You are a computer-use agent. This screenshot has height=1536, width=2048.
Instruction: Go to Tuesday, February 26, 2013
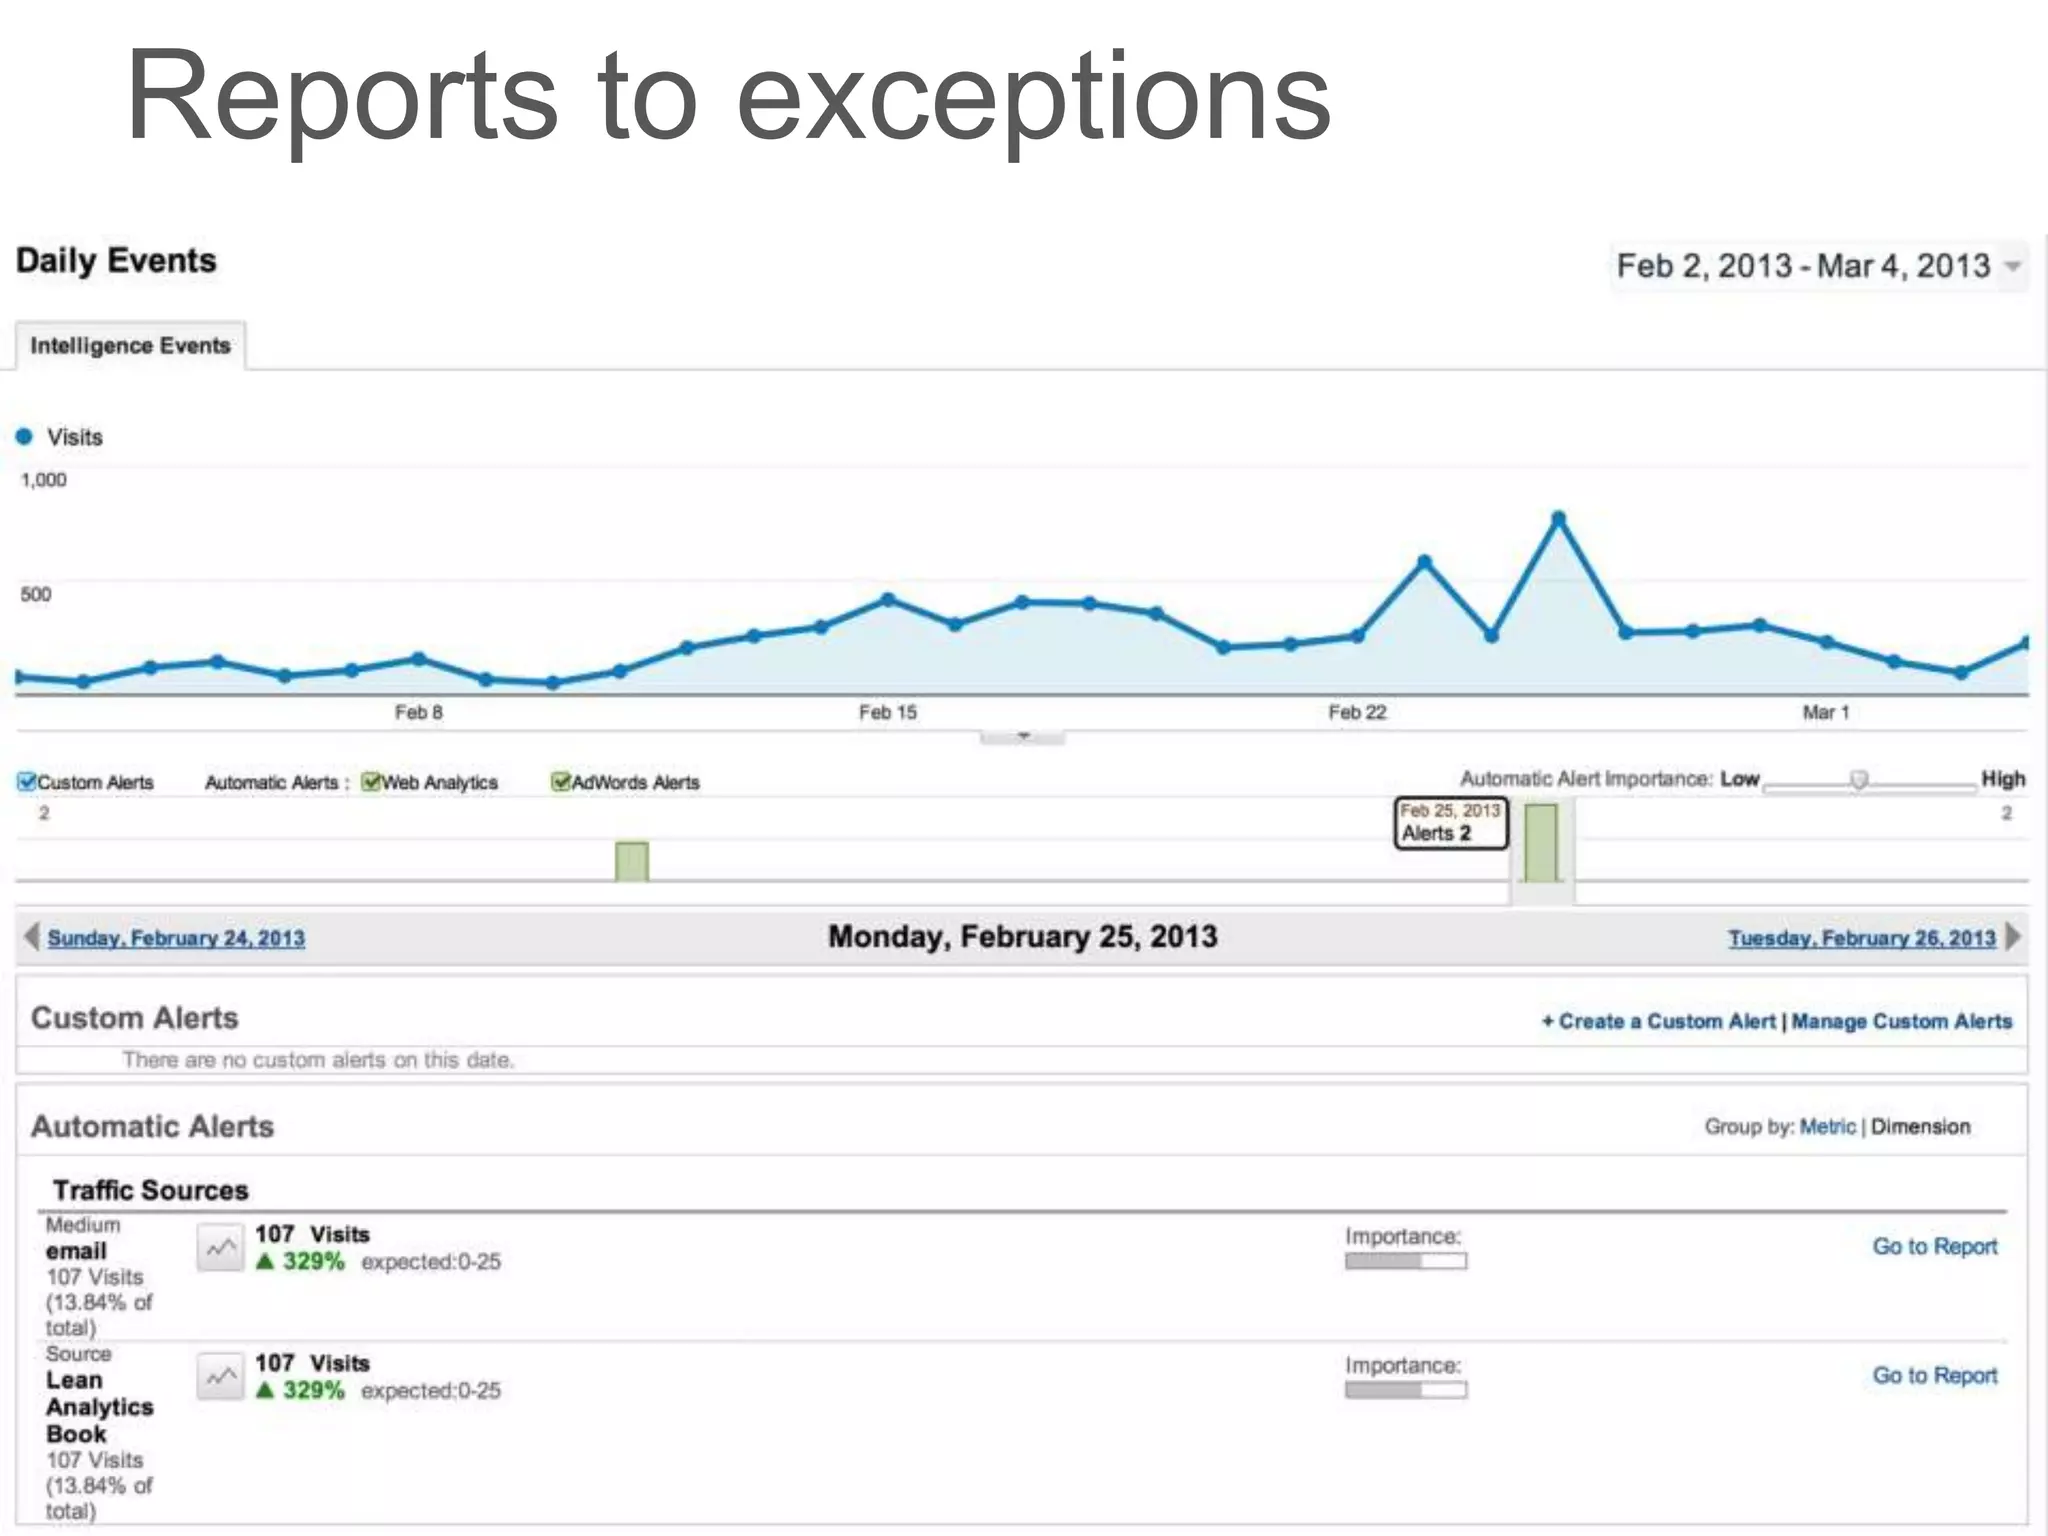pyautogui.click(x=1861, y=938)
